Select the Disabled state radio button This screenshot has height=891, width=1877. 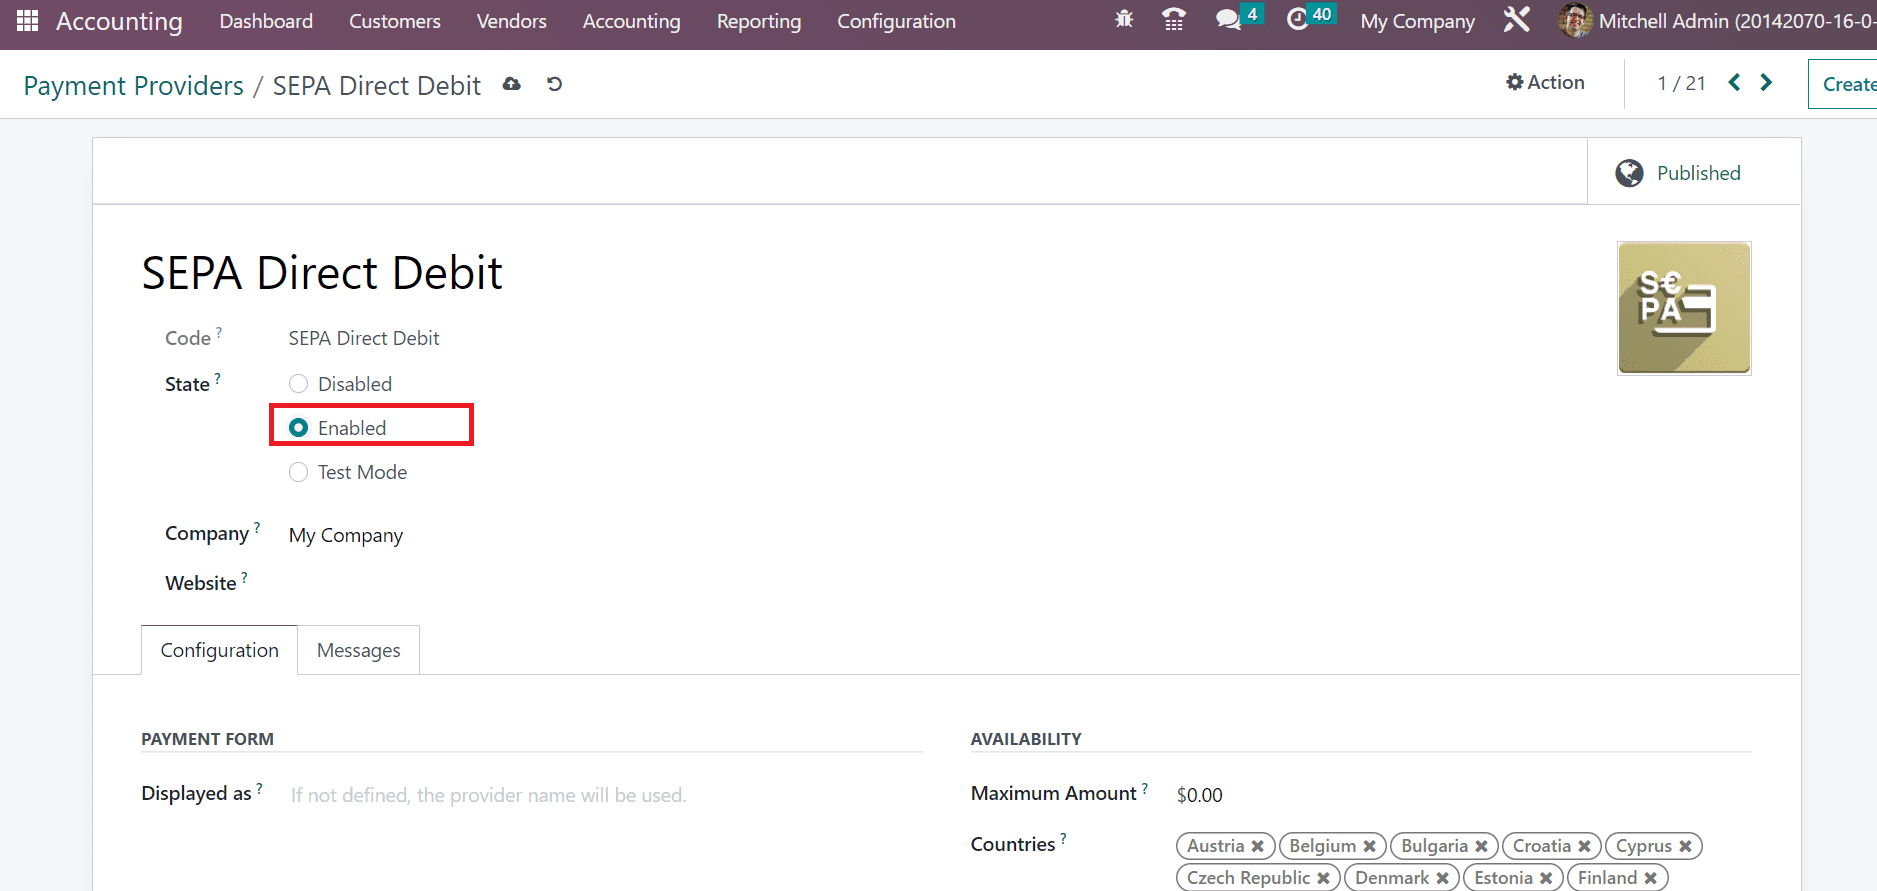(298, 384)
